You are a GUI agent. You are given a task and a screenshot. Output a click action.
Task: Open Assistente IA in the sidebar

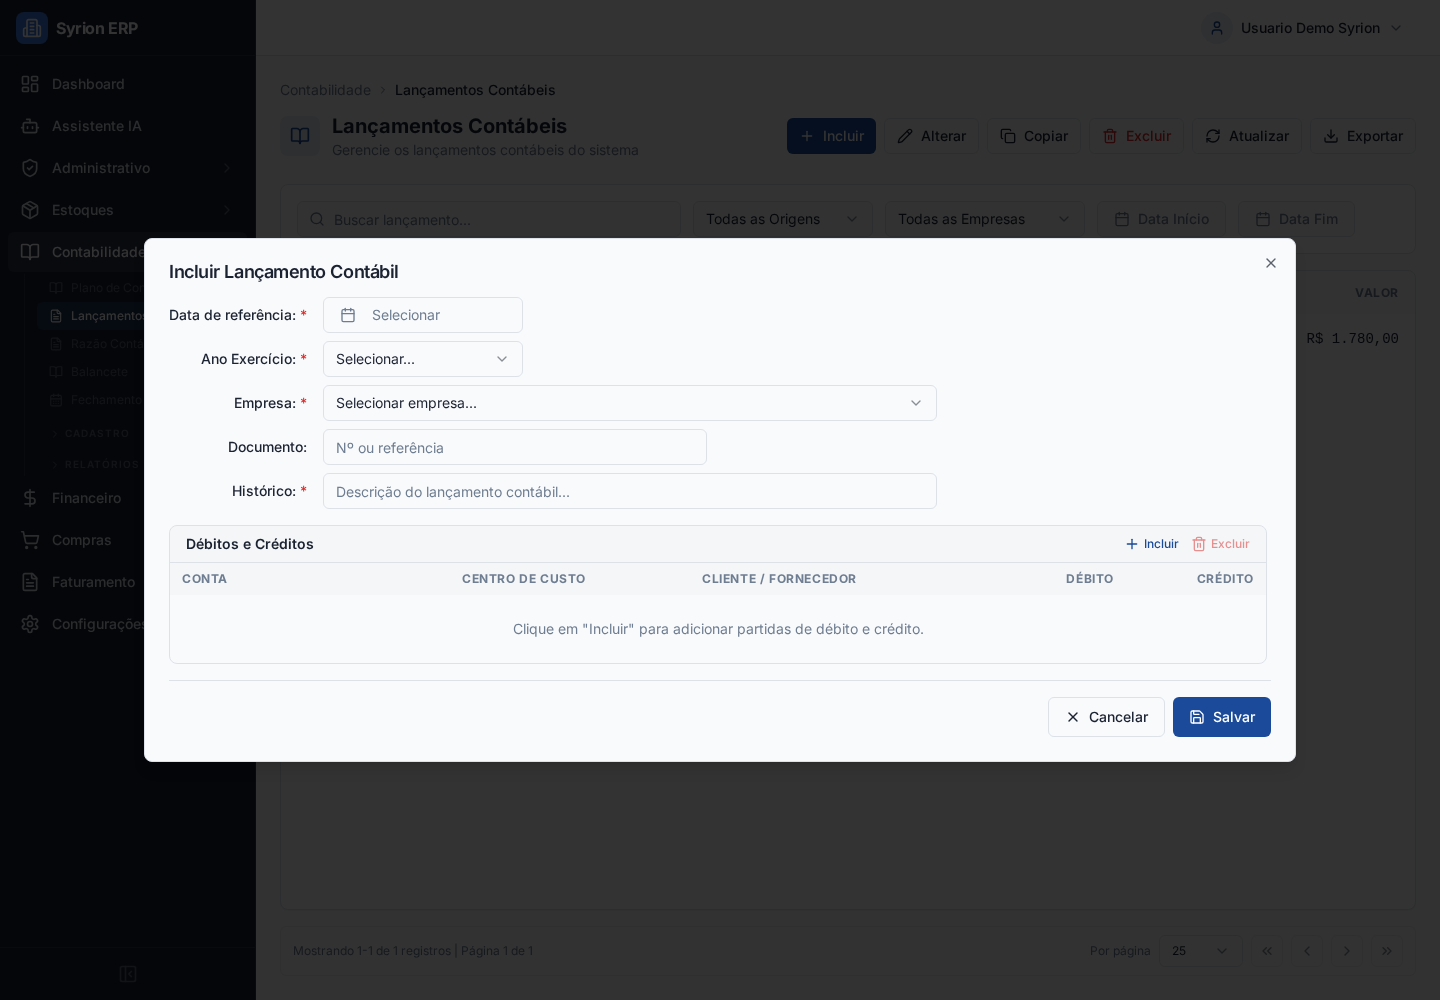coord(128,126)
